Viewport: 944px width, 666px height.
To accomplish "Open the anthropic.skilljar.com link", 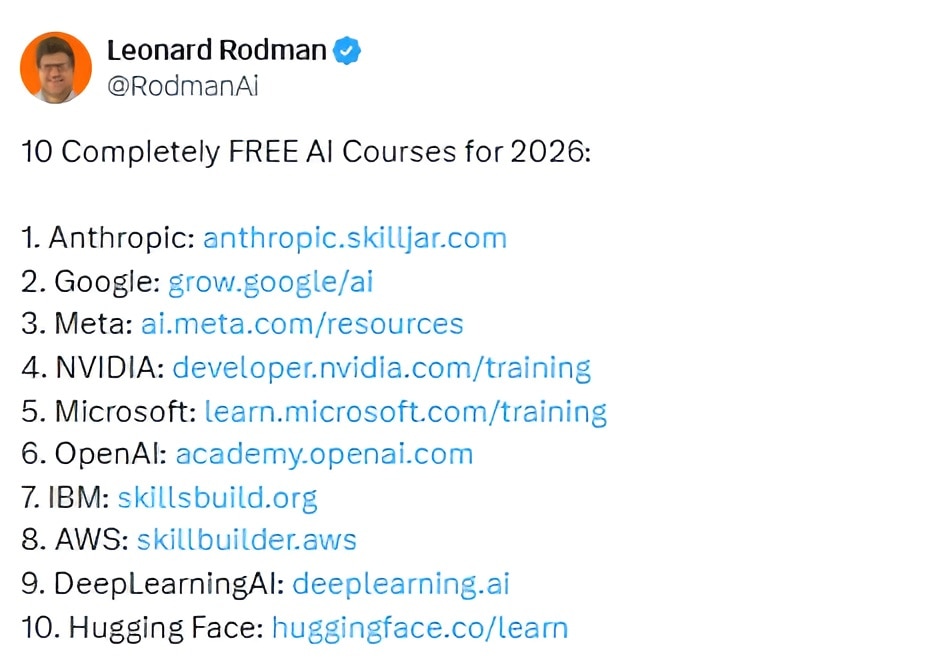I will coord(354,238).
